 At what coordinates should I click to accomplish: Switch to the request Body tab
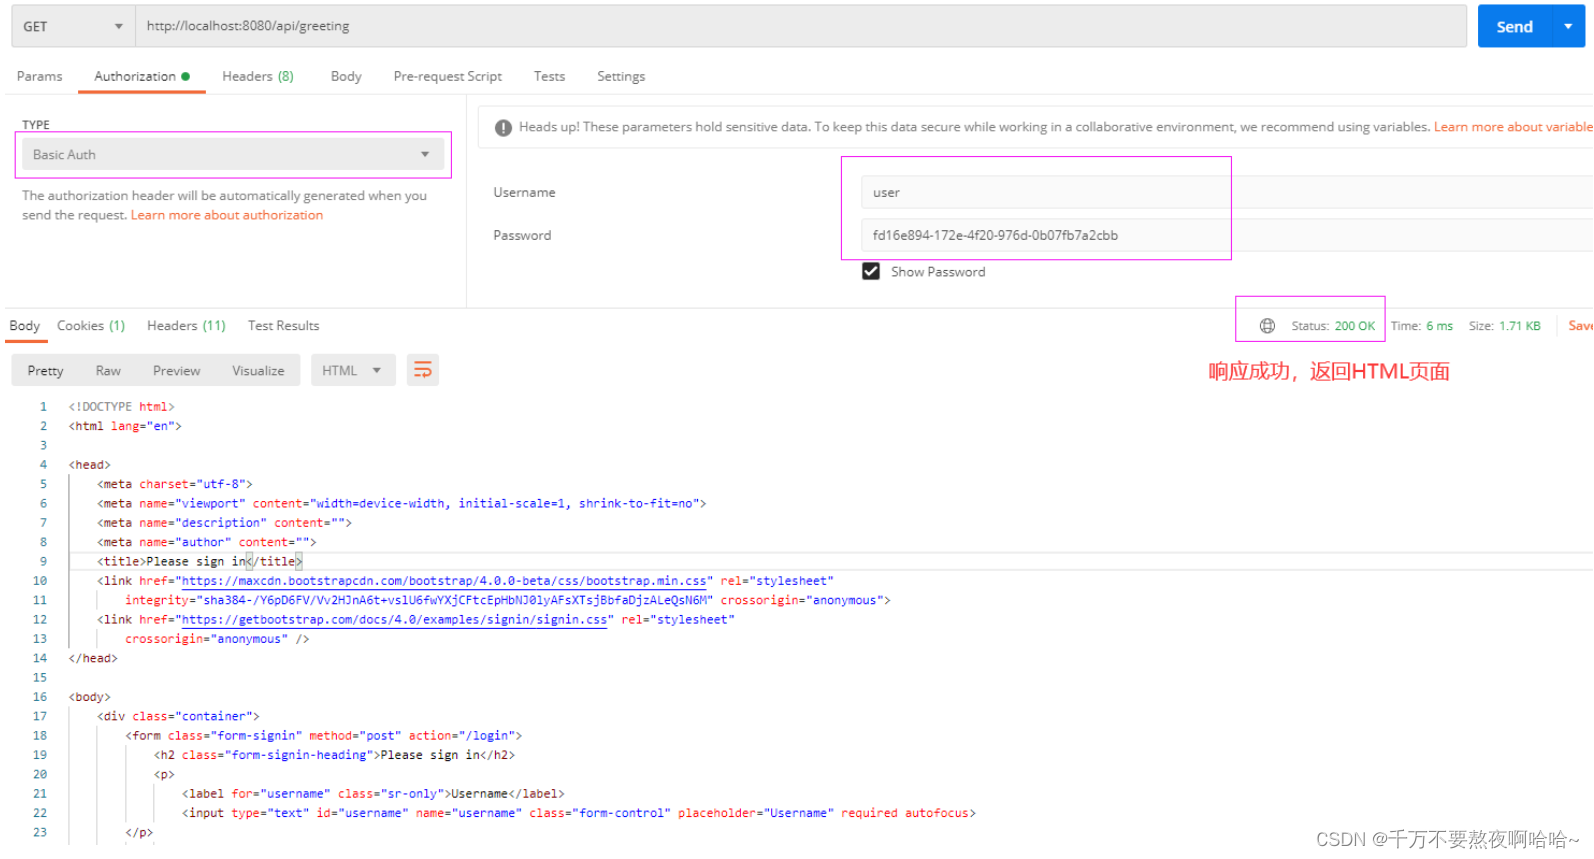[x=346, y=76]
